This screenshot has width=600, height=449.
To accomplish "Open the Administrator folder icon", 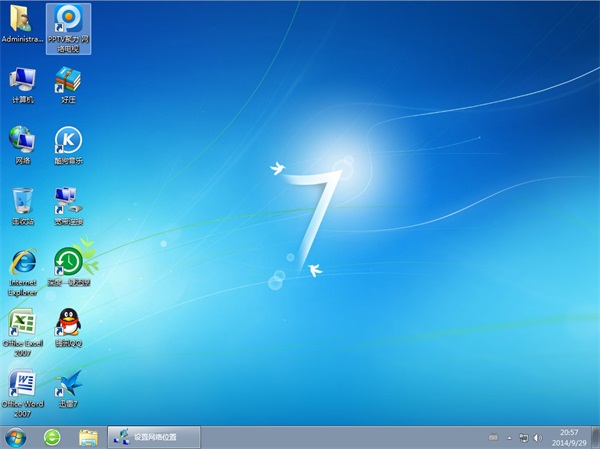I will tap(22, 24).
